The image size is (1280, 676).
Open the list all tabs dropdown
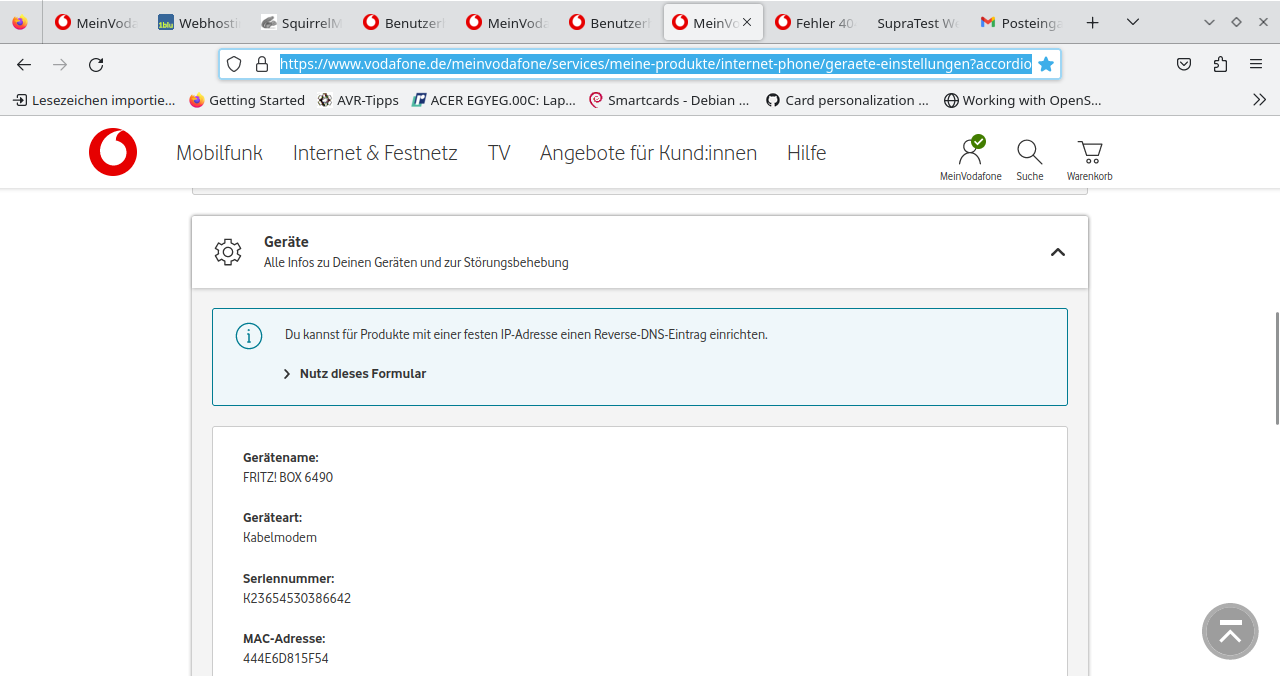(1132, 22)
